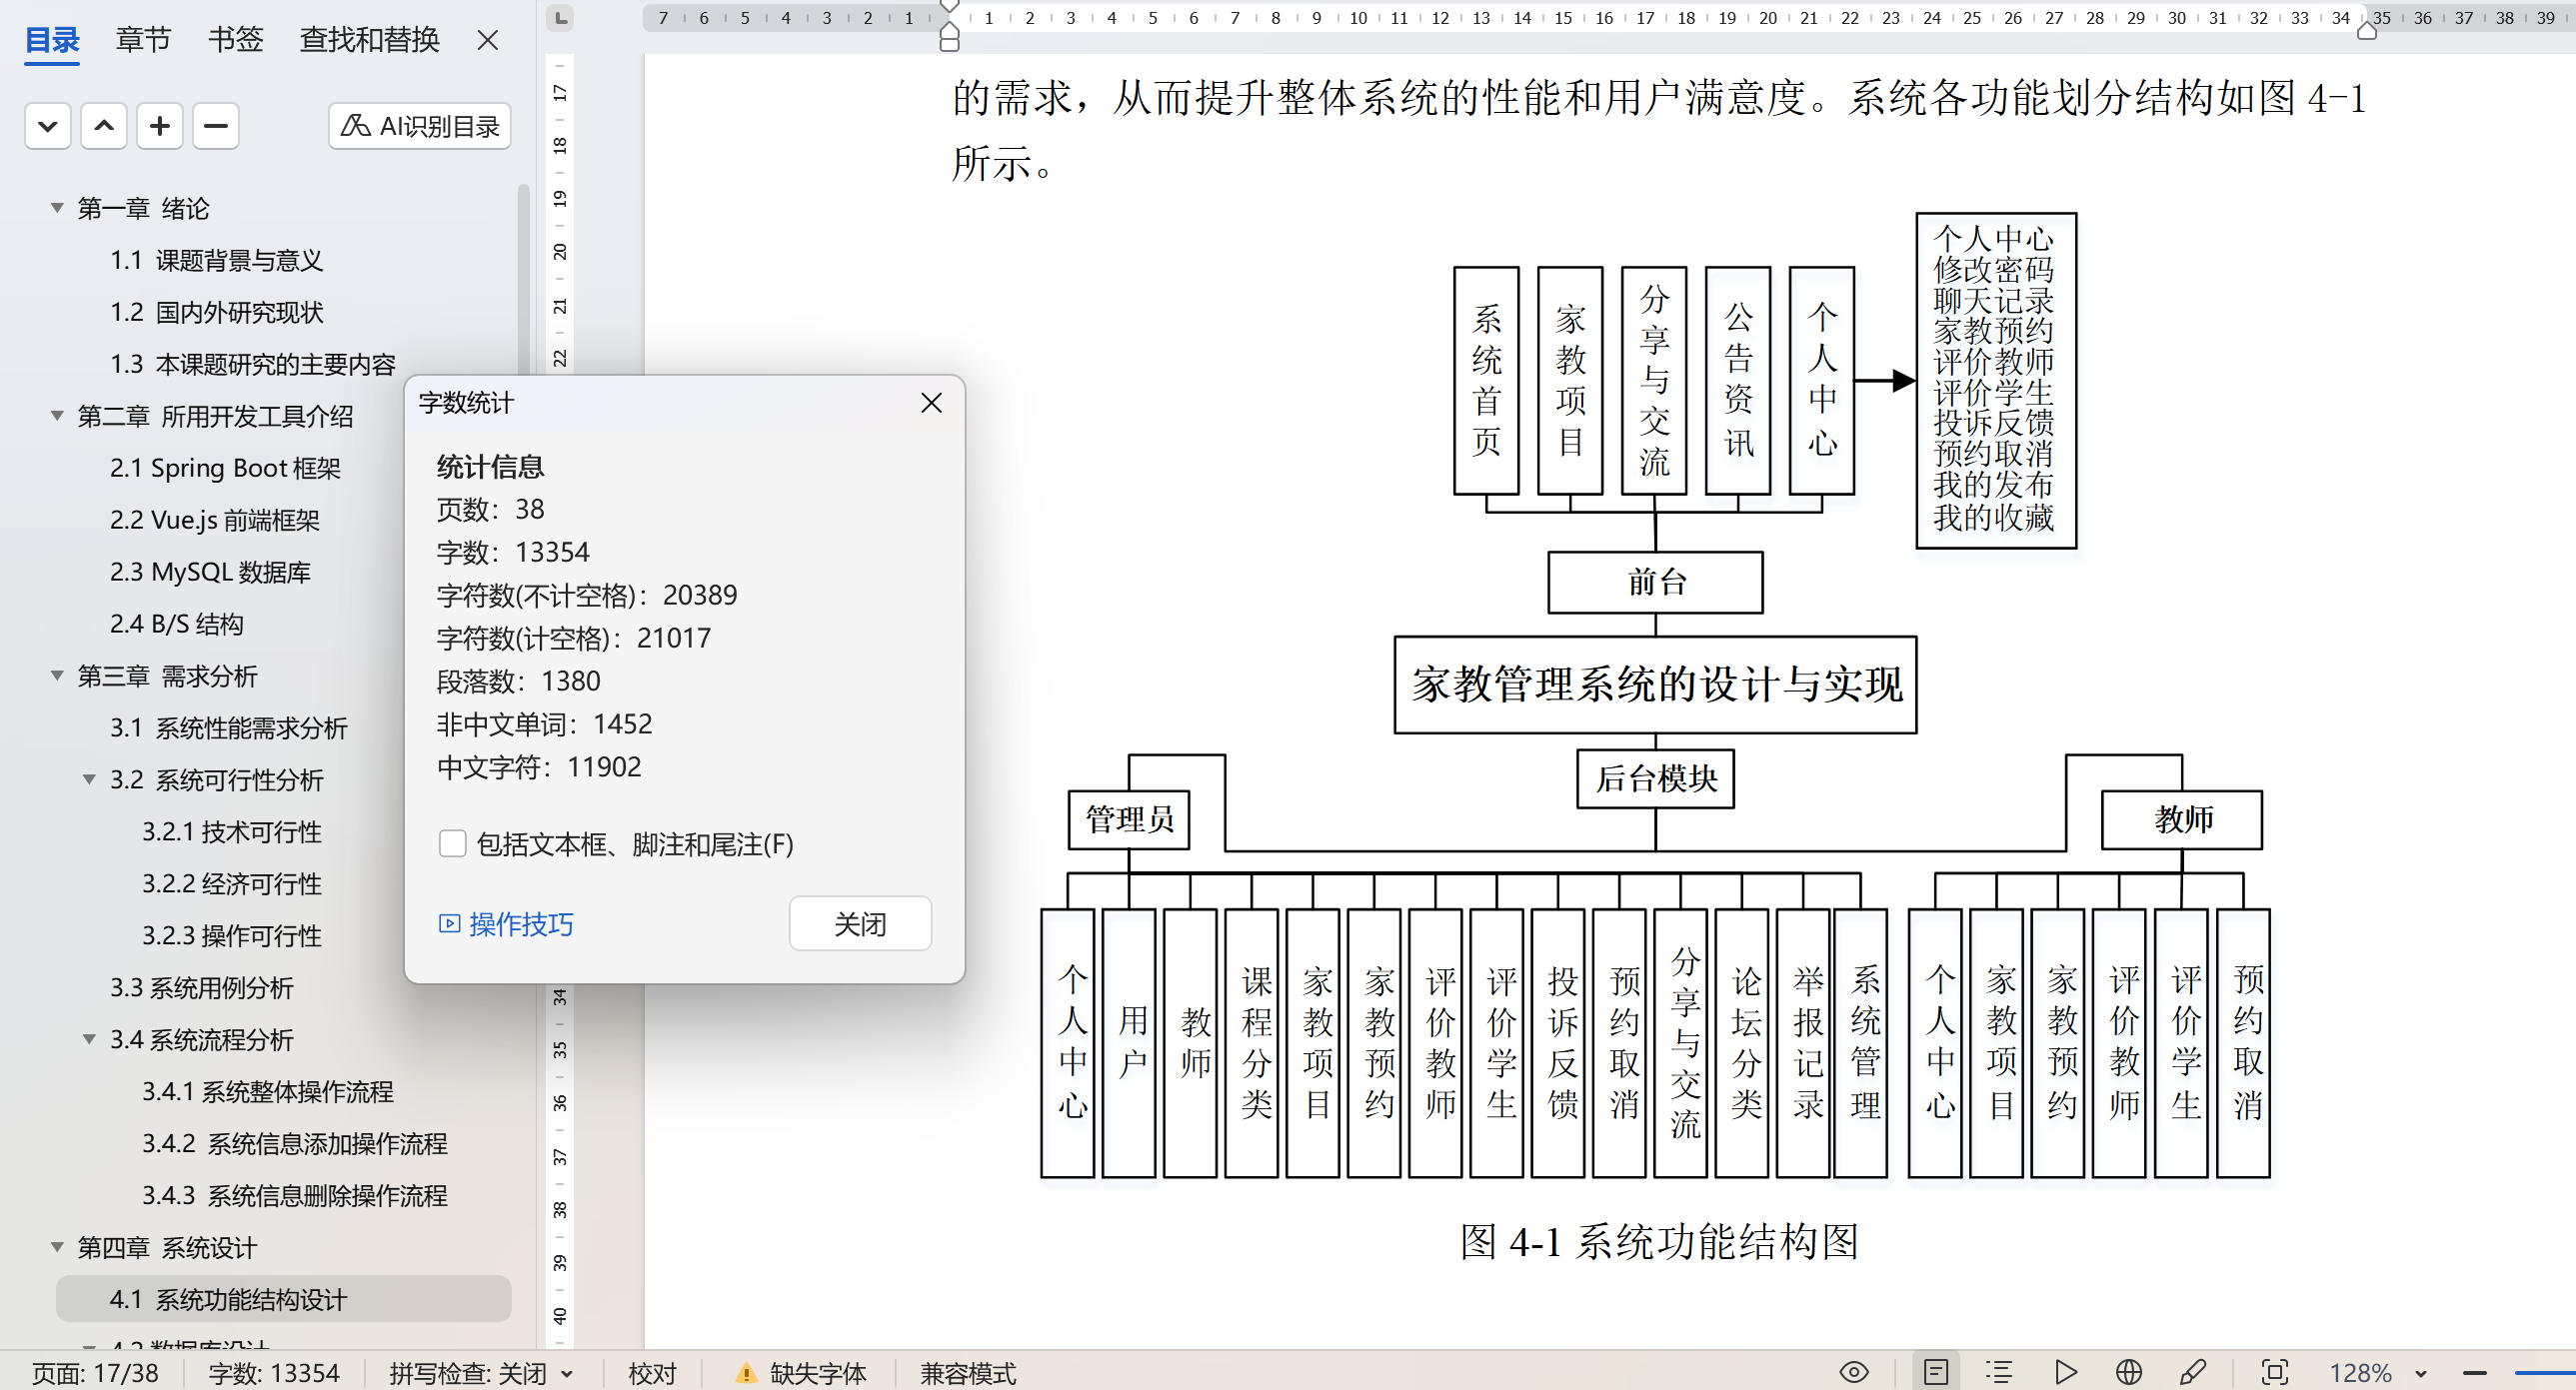Screen dimensions: 2576x1390
Task: Enable 包括文本框、脚注和尾注 checkbox
Action: pyautogui.click(x=452, y=844)
